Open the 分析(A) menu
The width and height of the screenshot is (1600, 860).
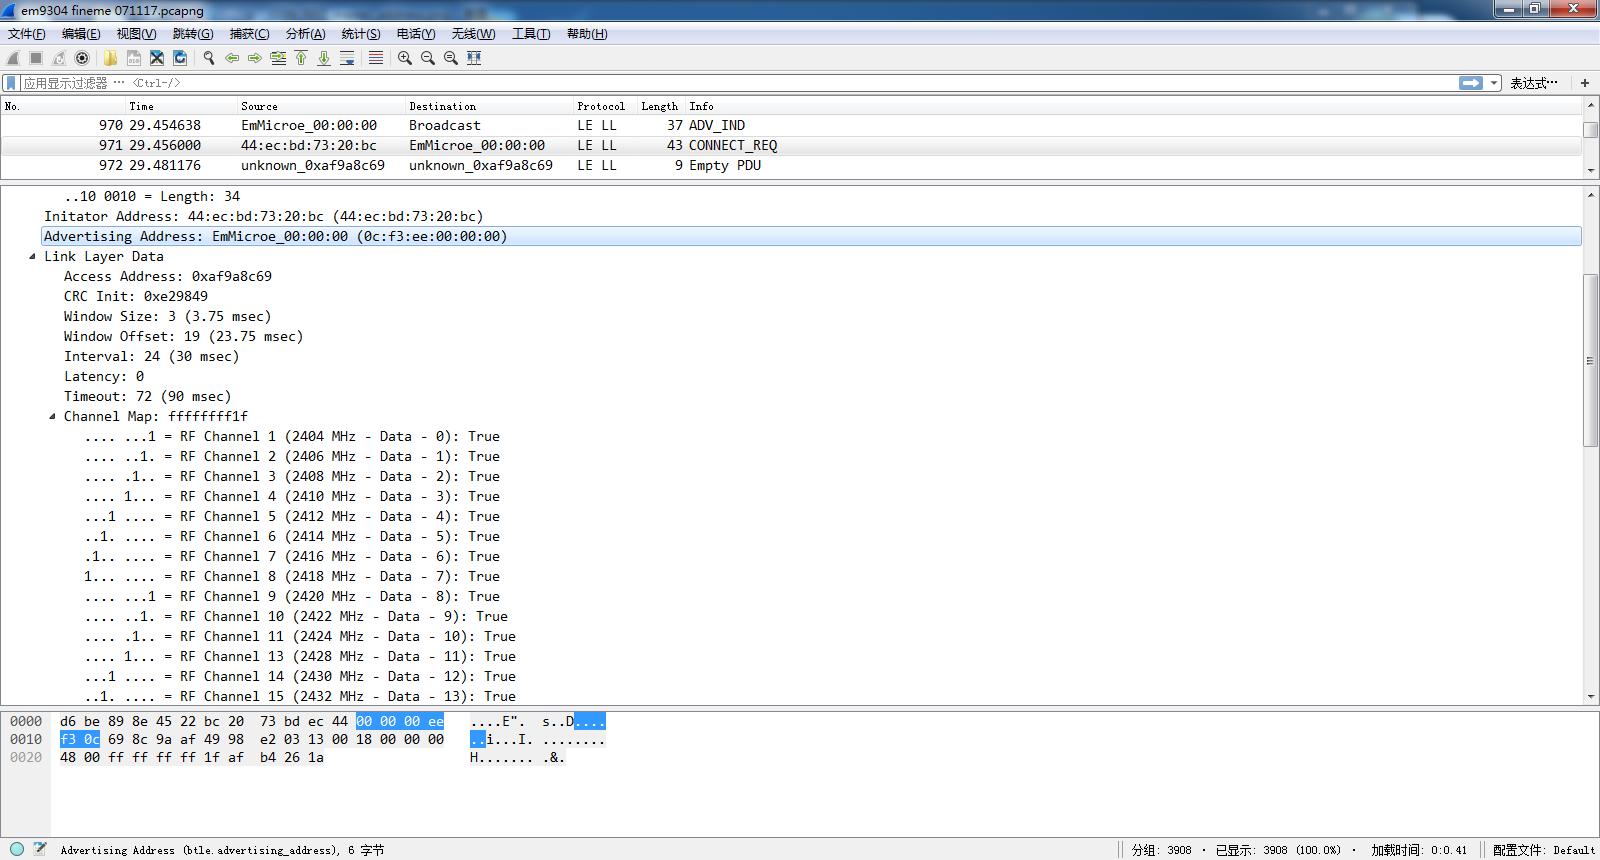click(x=305, y=34)
